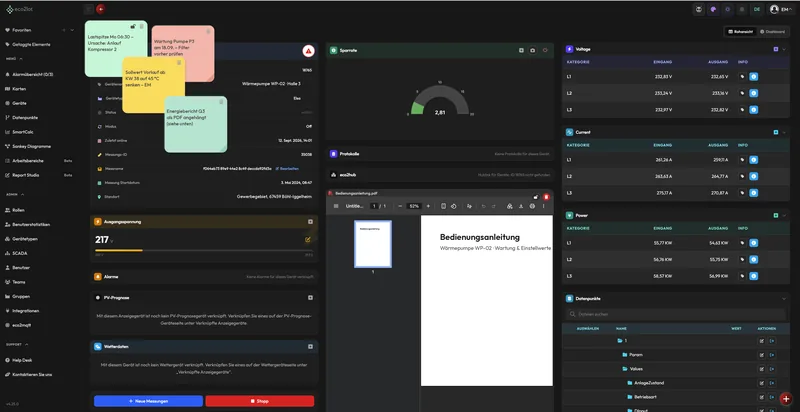Collapse the Current panel chevron

point(784,132)
